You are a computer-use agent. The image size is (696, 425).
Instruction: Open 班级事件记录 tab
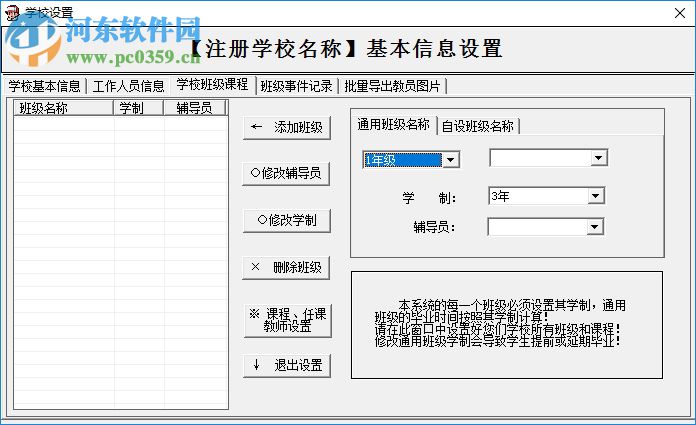(x=297, y=86)
